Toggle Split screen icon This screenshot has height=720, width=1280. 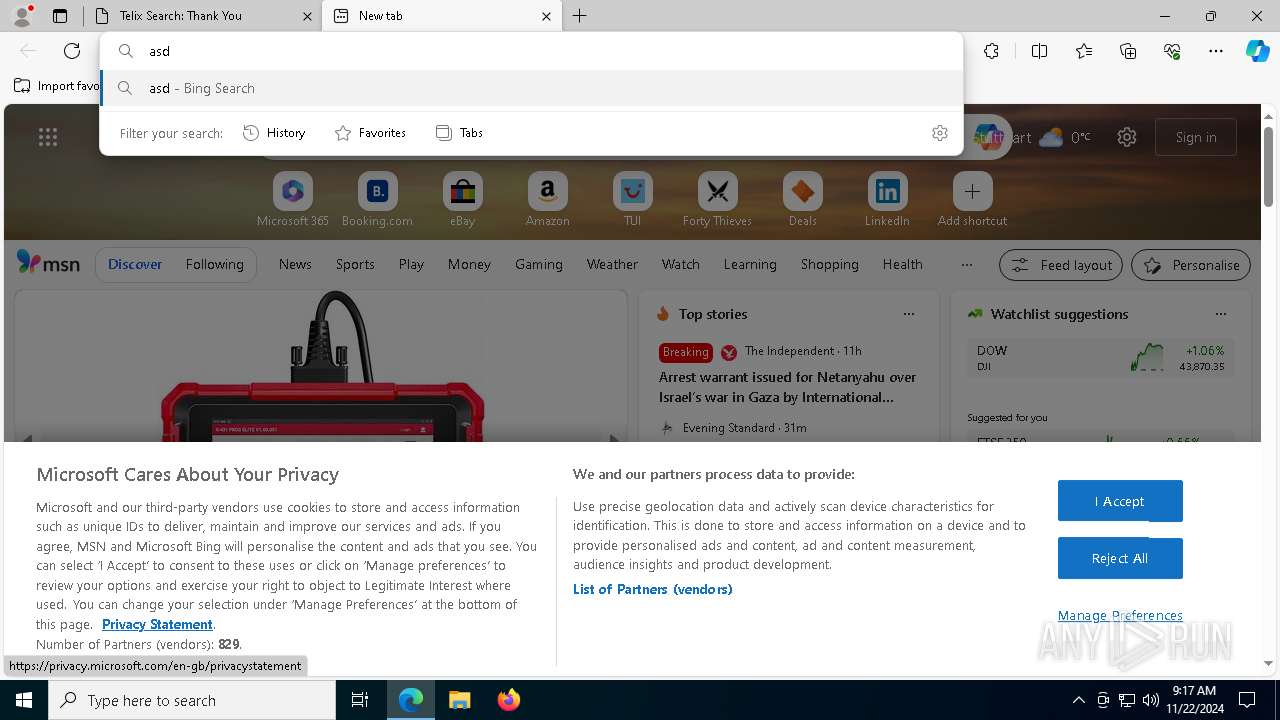tap(1039, 51)
